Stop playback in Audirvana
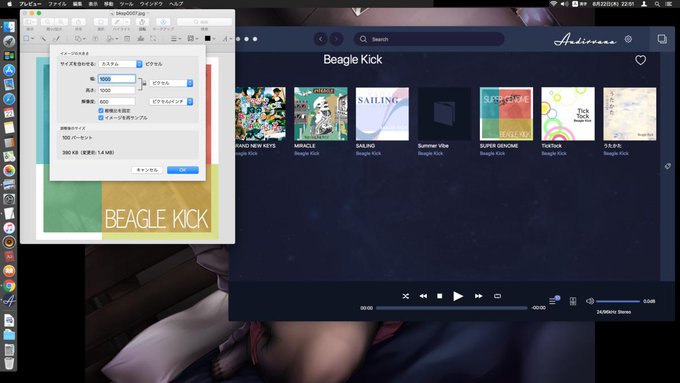This screenshot has height=383, width=680. (439, 296)
